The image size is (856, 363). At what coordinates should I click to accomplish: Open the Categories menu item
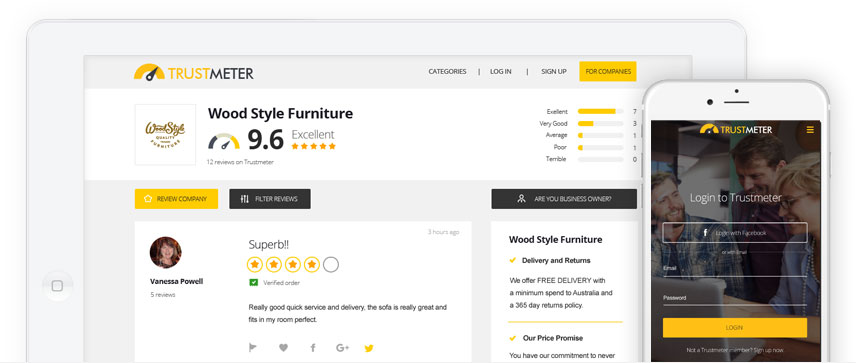447,72
